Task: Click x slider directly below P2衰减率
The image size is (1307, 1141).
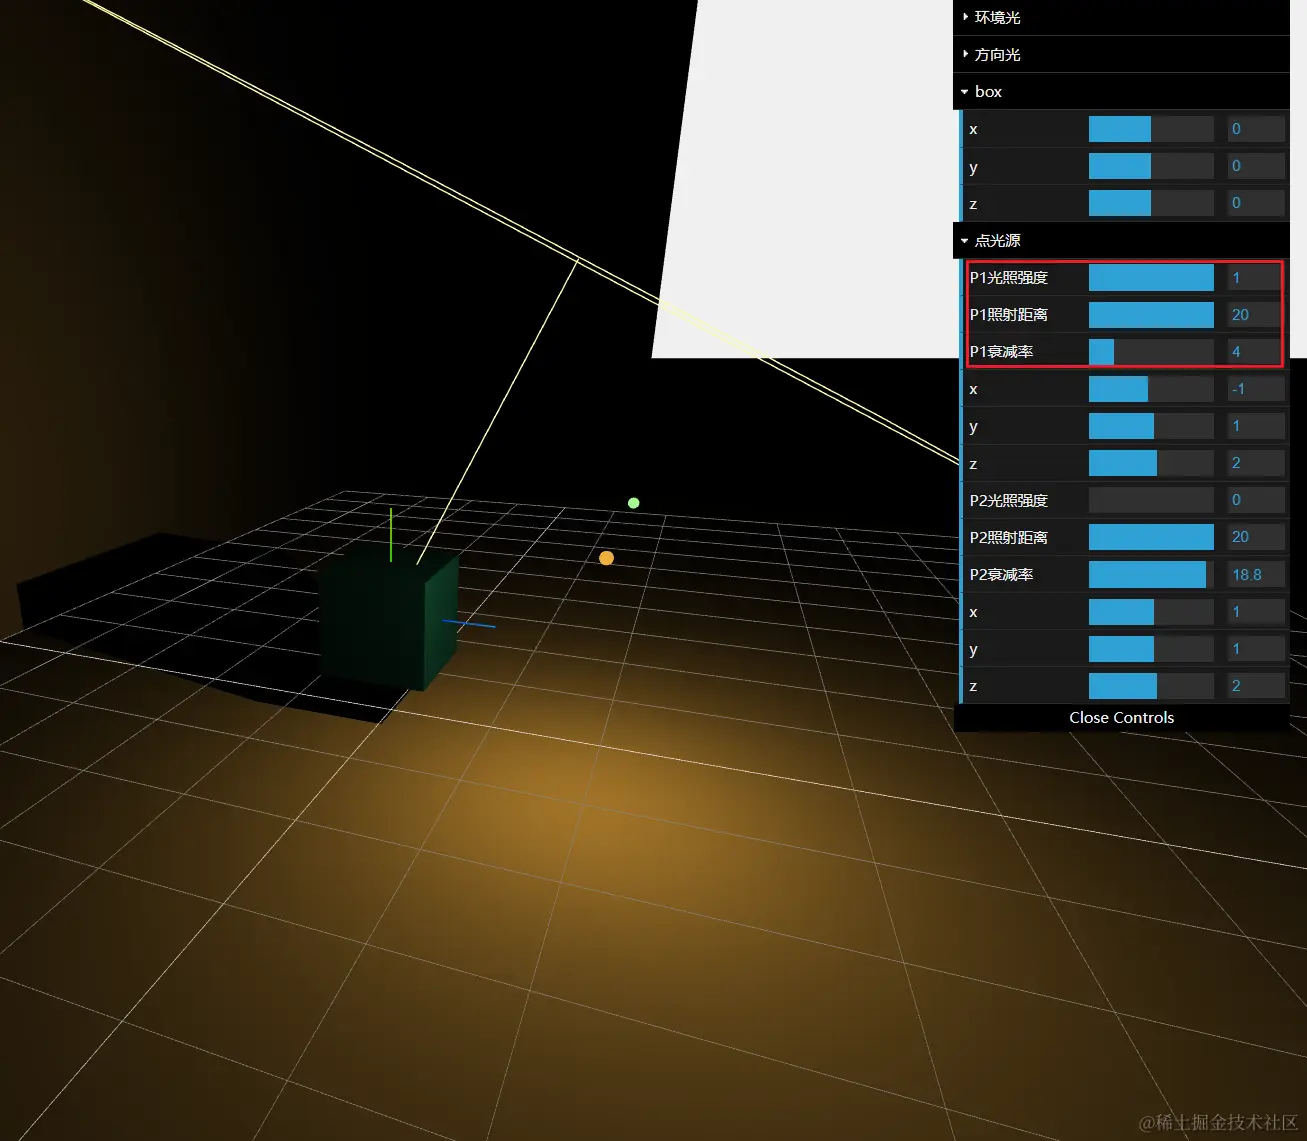Action: pyautogui.click(x=1151, y=612)
